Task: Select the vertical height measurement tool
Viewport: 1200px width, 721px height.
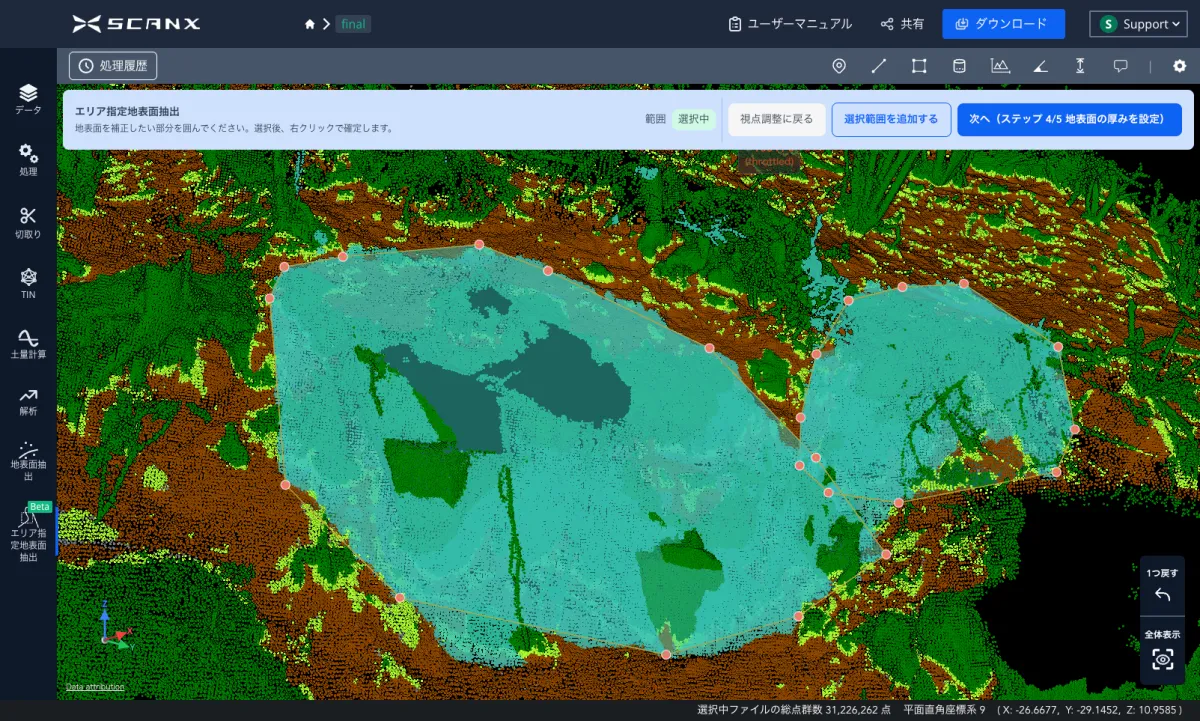Action: tap(1080, 66)
